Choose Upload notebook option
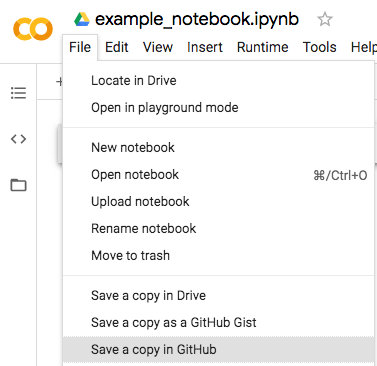 click(219, 202)
